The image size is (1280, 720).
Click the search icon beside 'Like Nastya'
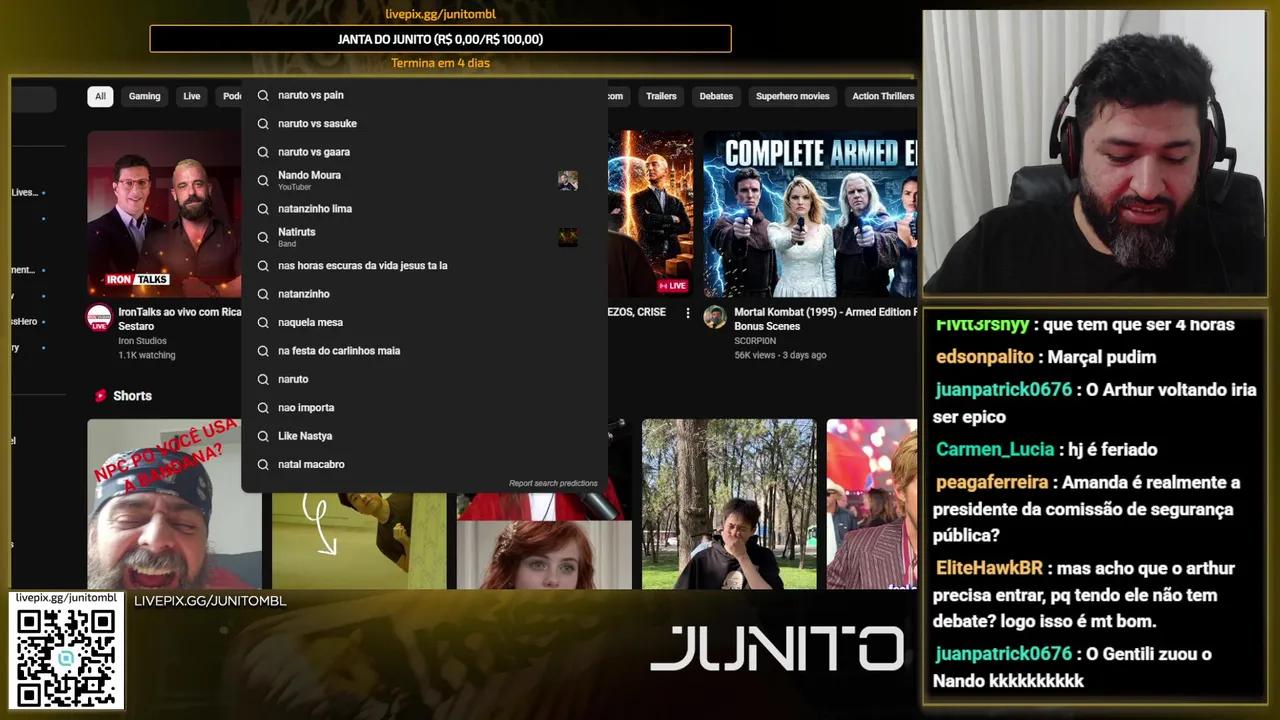pos(263,436)
